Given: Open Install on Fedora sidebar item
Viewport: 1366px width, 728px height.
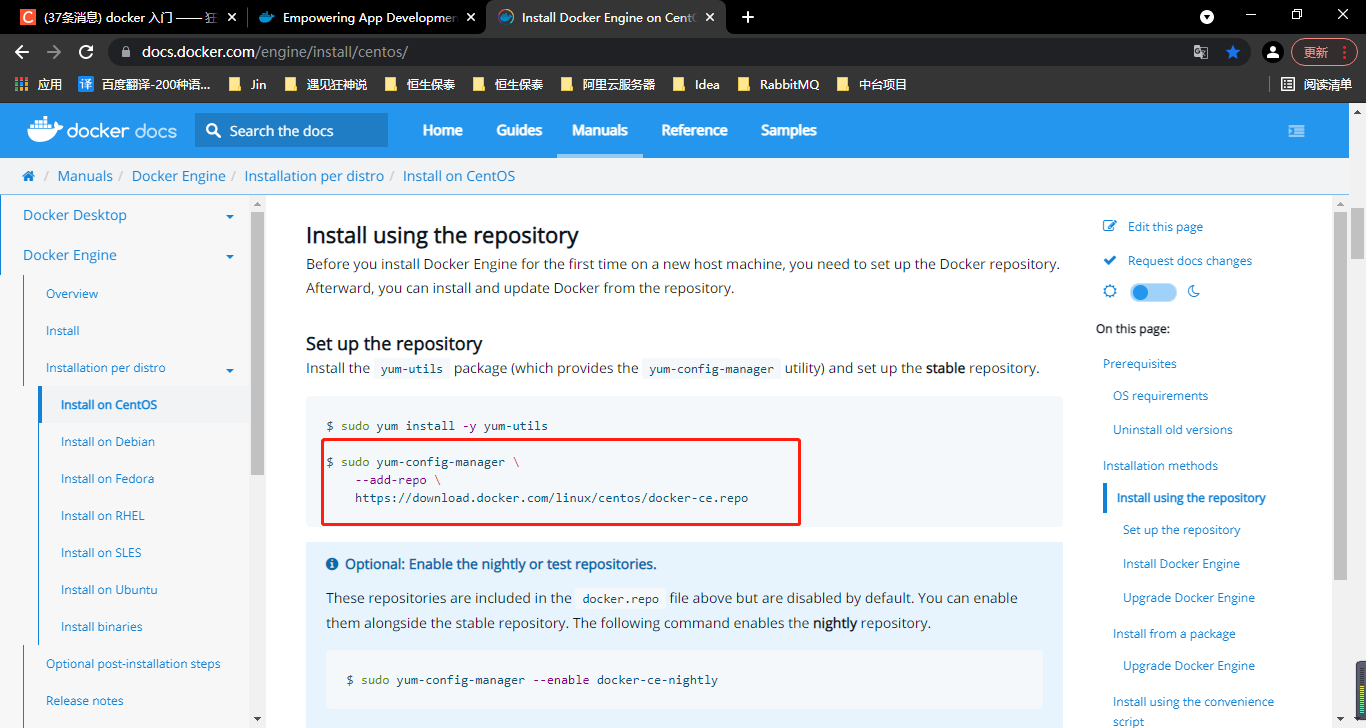Looking at the screenshot, I should click(x=107, y=479).
